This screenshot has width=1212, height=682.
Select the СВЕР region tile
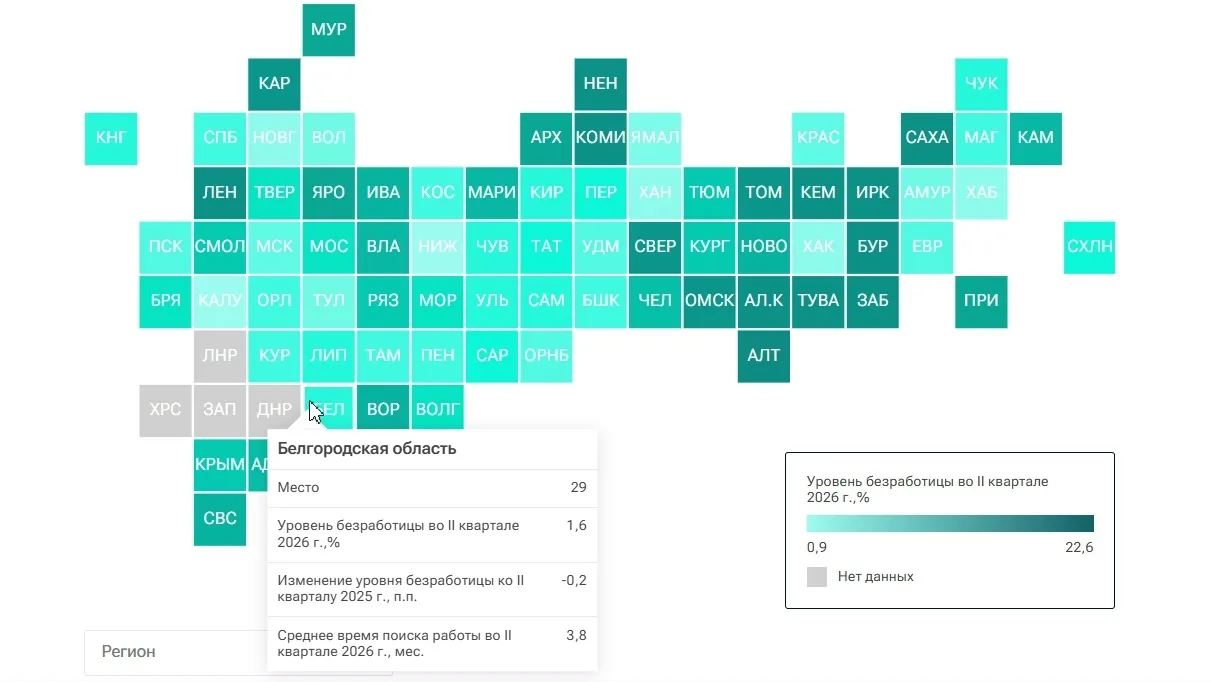pos(655,247)
